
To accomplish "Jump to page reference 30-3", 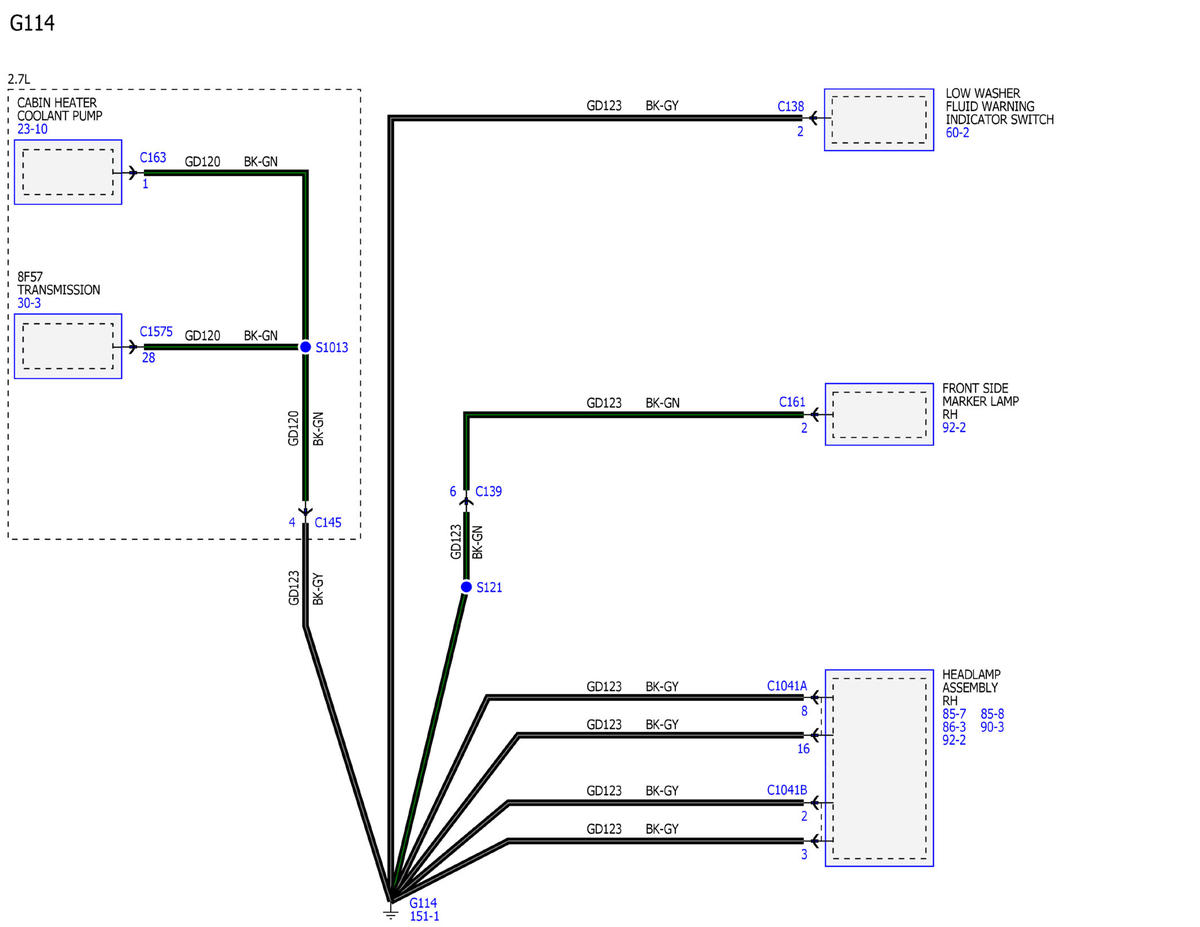I will [x=28, y=303].
